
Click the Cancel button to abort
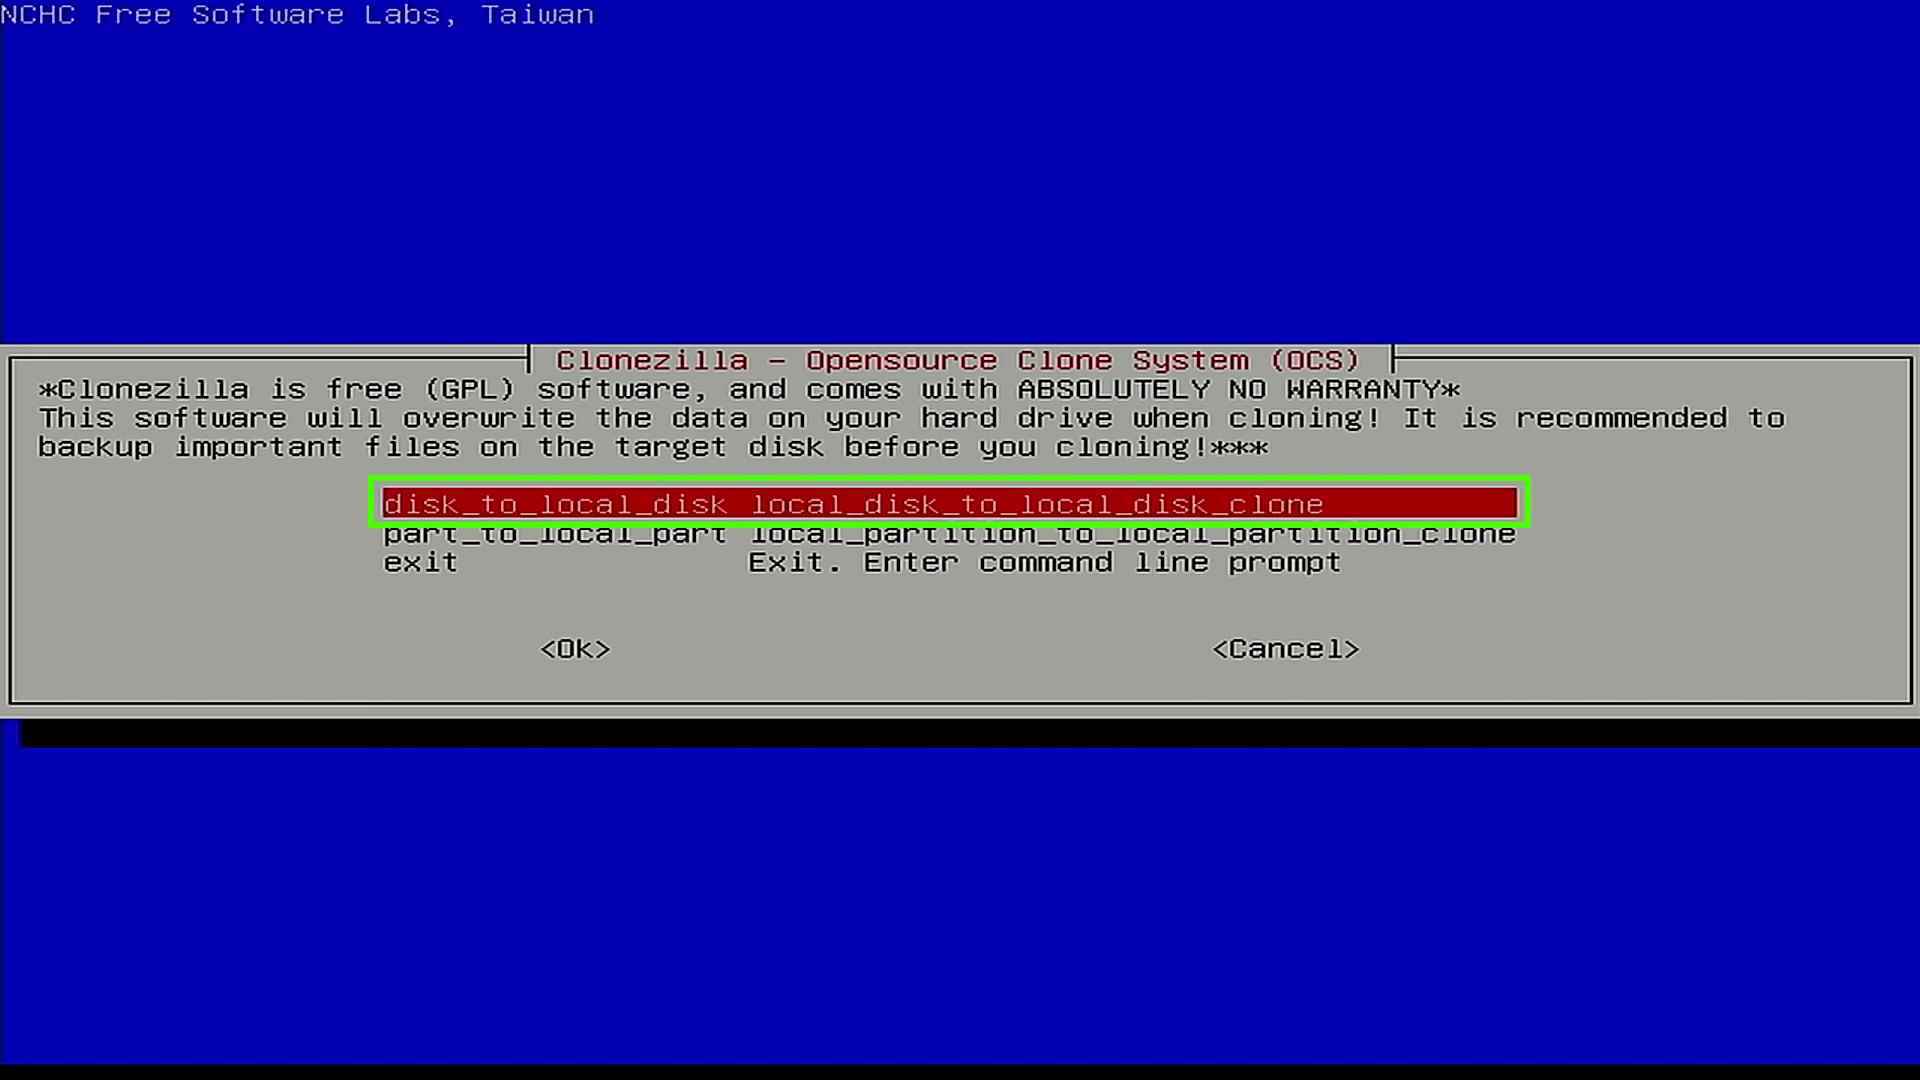point(1287,647)
